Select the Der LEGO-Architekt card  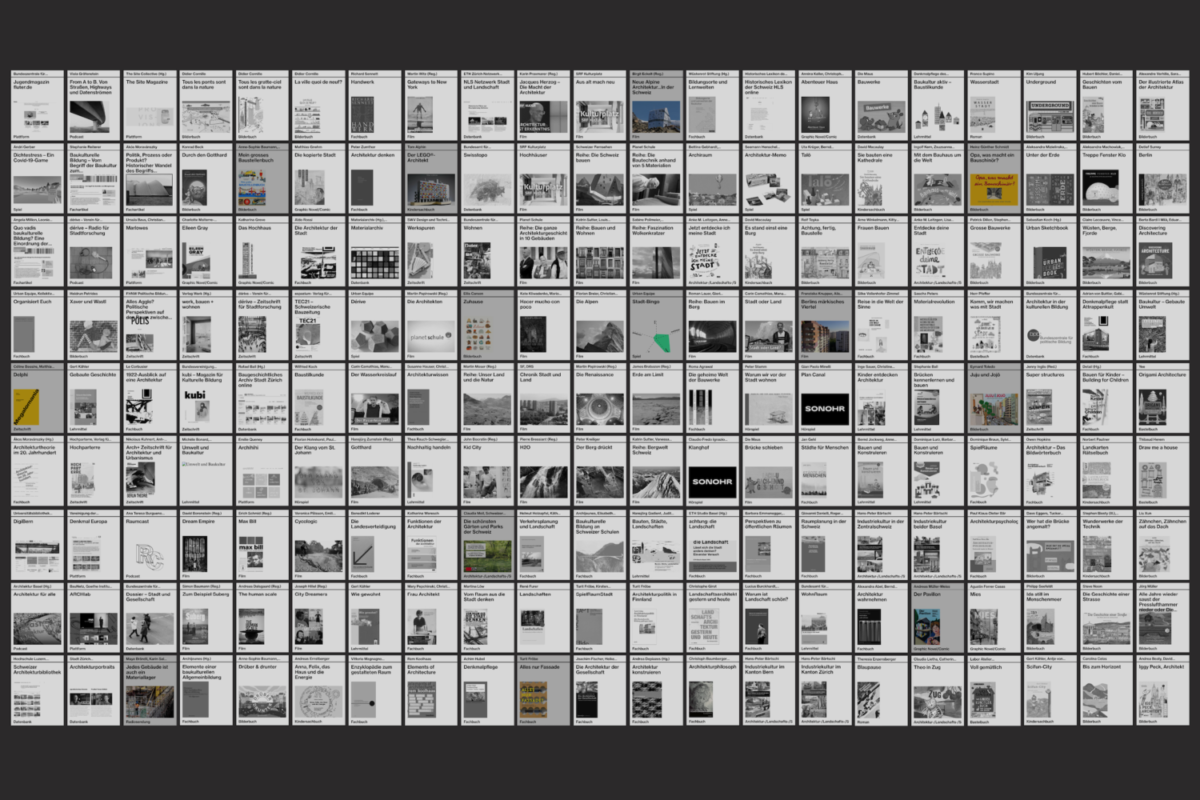(x=432, y=180)
